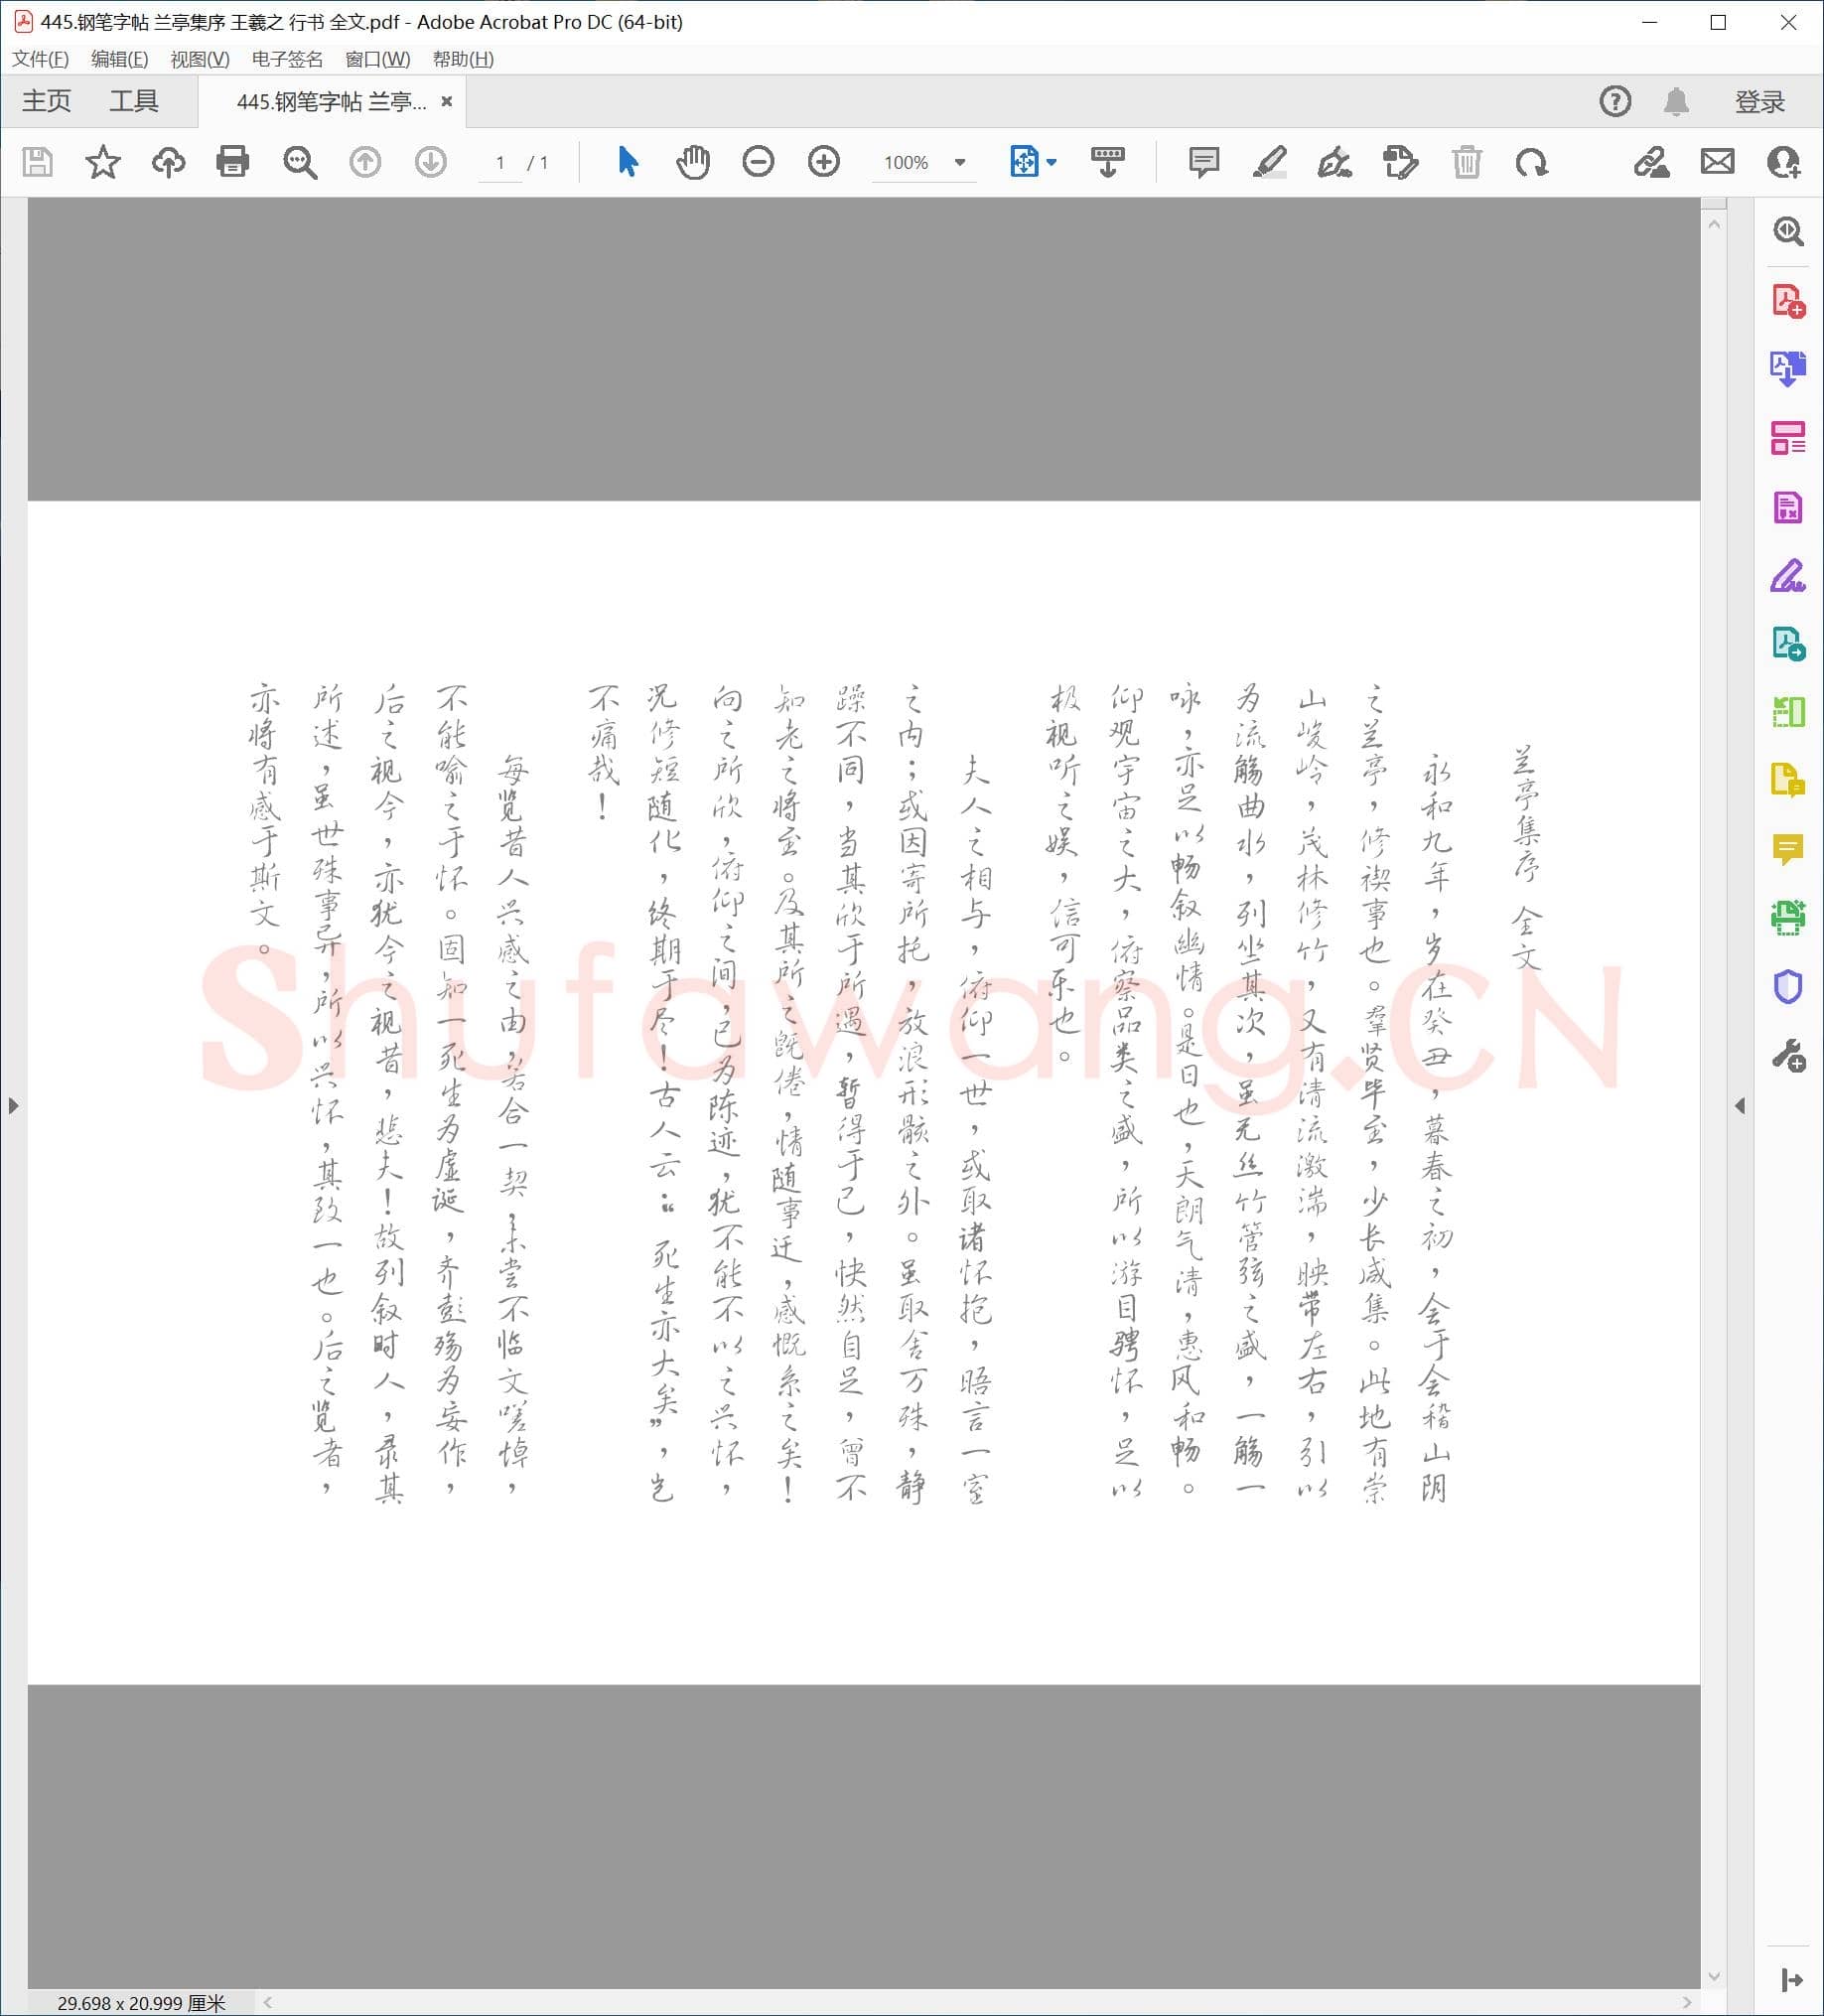Click the Print document icon

click(x=232, y=162)
